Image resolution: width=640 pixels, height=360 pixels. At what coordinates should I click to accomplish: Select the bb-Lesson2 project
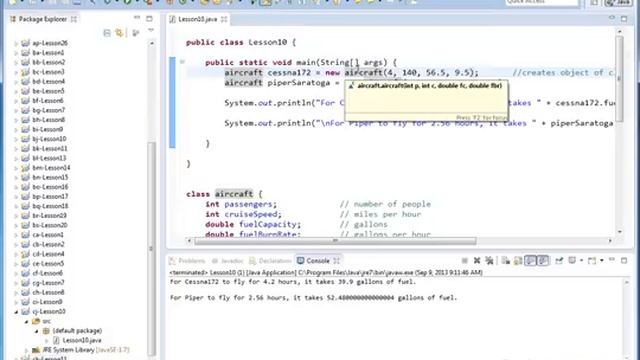tap(49, 62)
